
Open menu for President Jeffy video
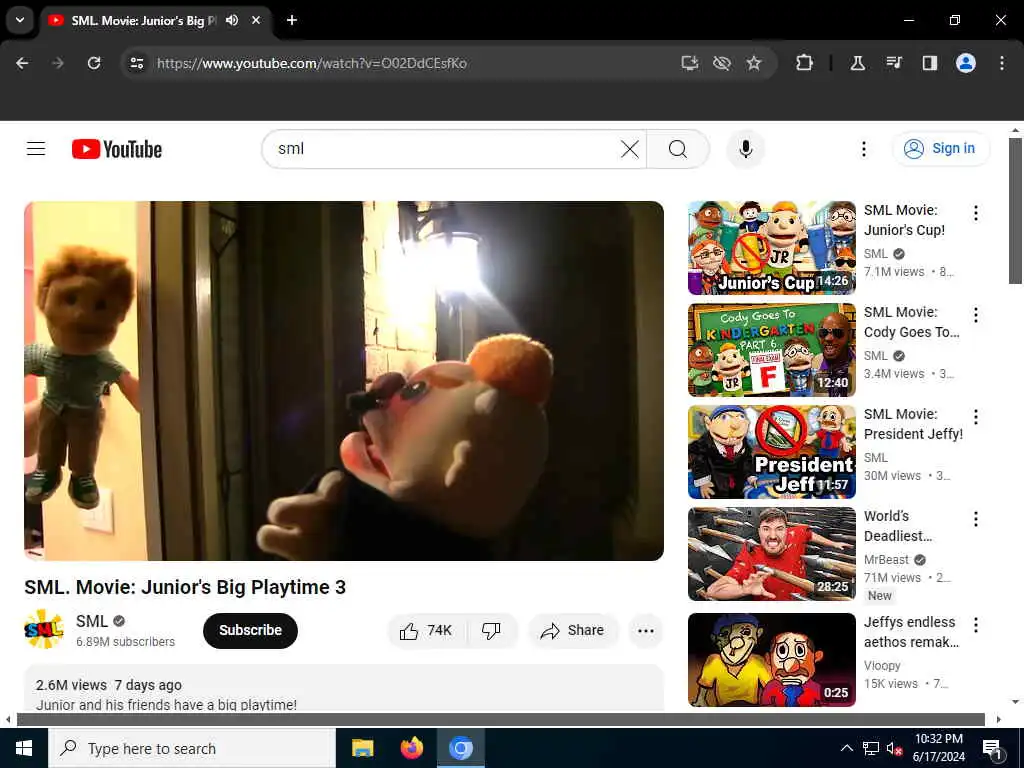point(976,417)
